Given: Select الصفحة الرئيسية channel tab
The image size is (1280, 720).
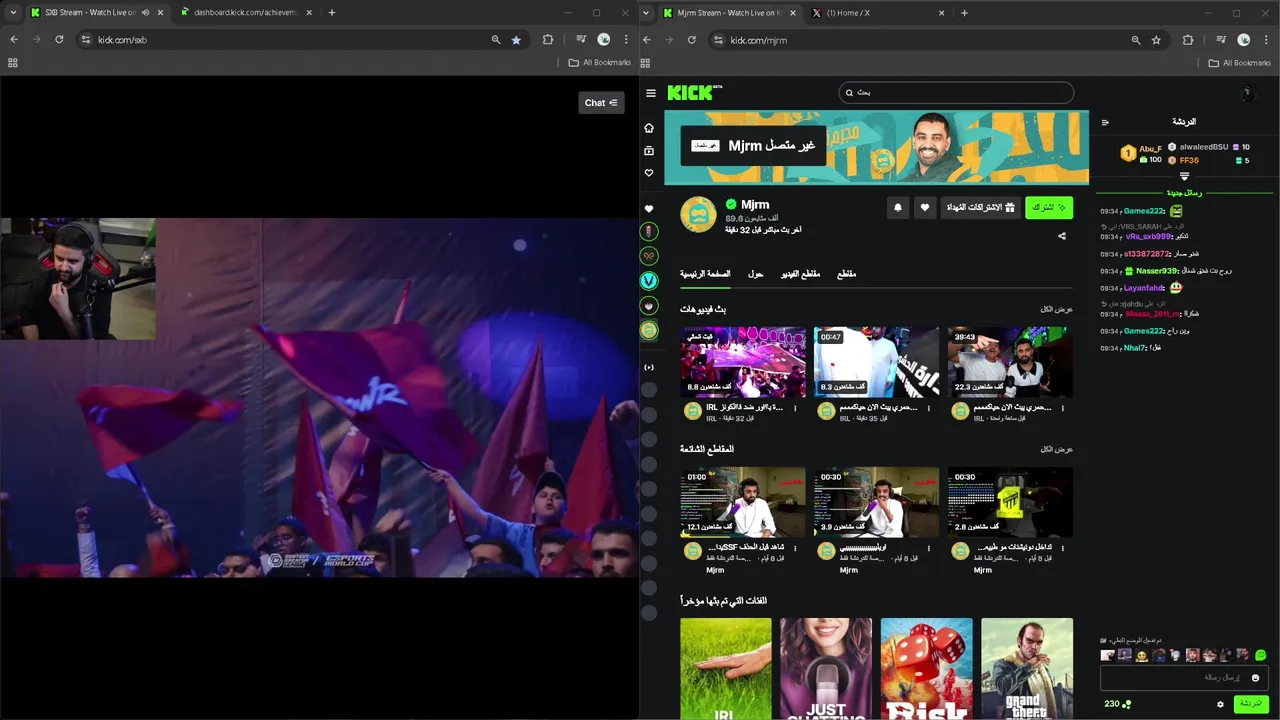Looking at the screenshot, I should click(705, 274).
